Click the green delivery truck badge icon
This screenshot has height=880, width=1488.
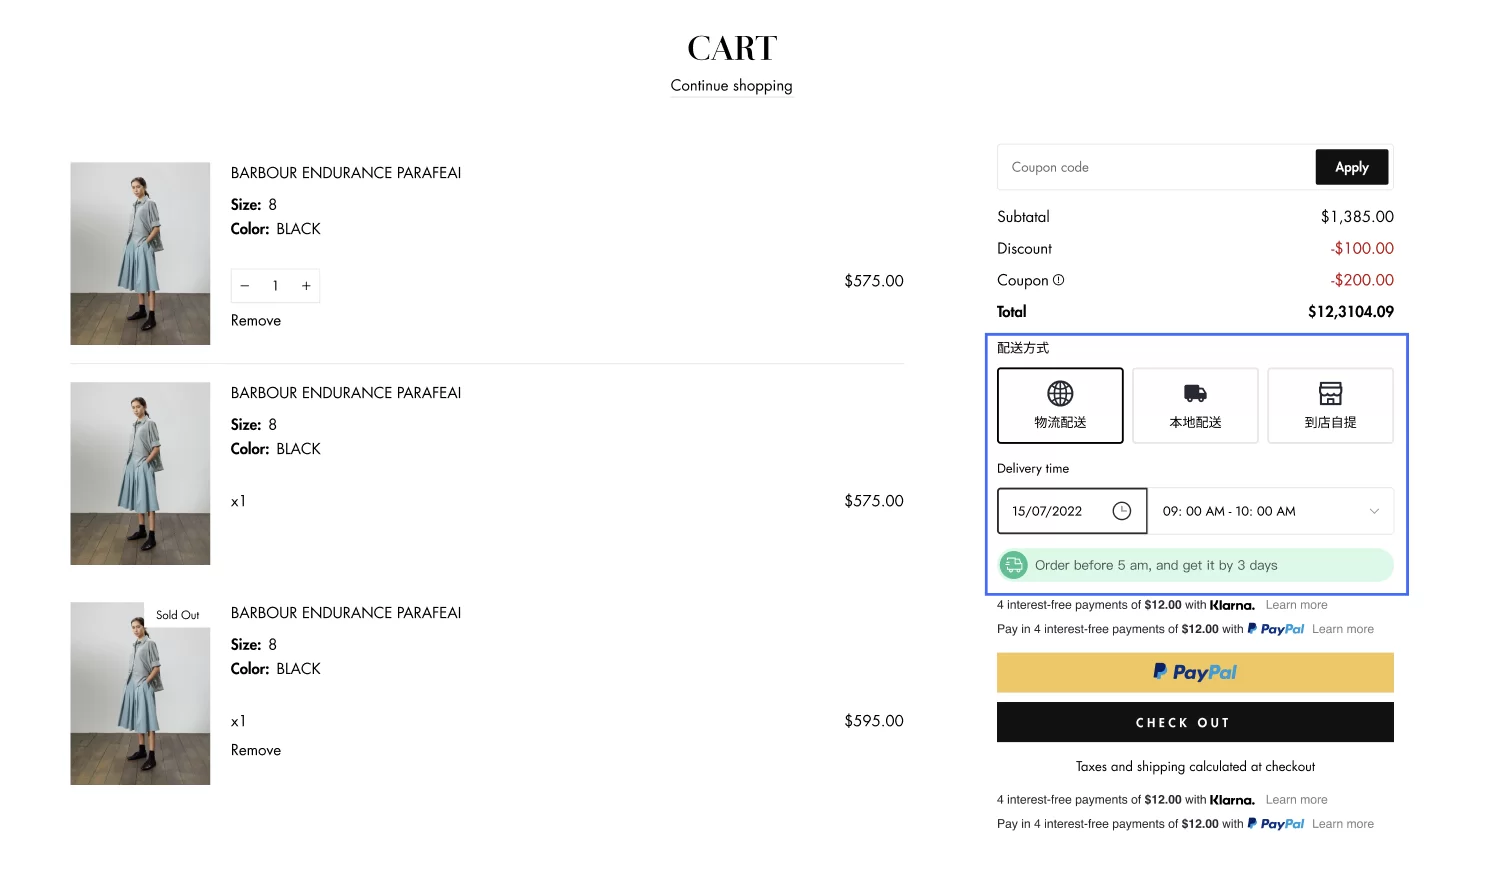point(1014,565)
